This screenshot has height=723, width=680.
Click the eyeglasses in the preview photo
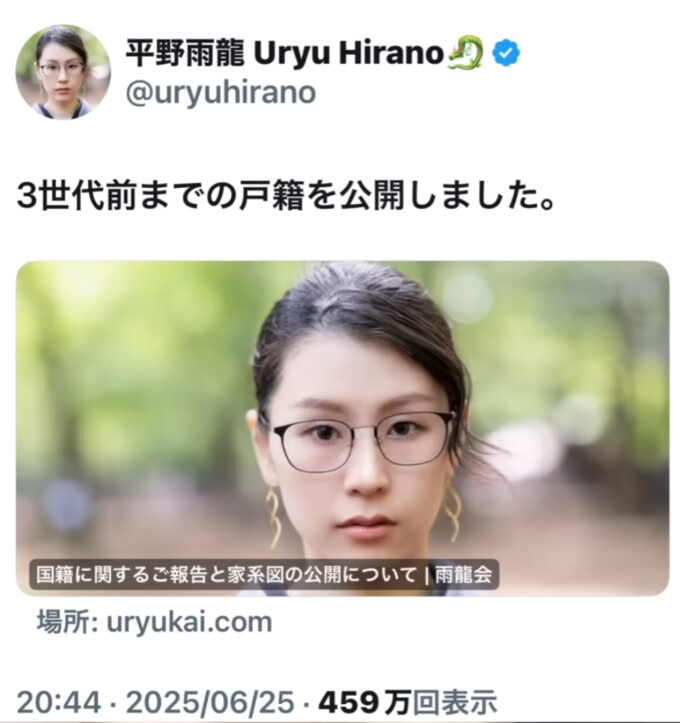point(362,439)
